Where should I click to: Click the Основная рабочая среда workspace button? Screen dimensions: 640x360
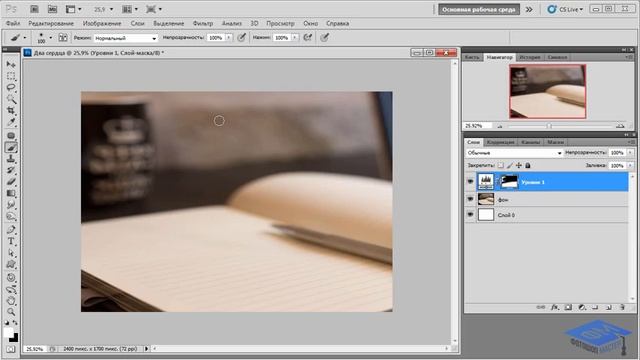pos(479,9)
